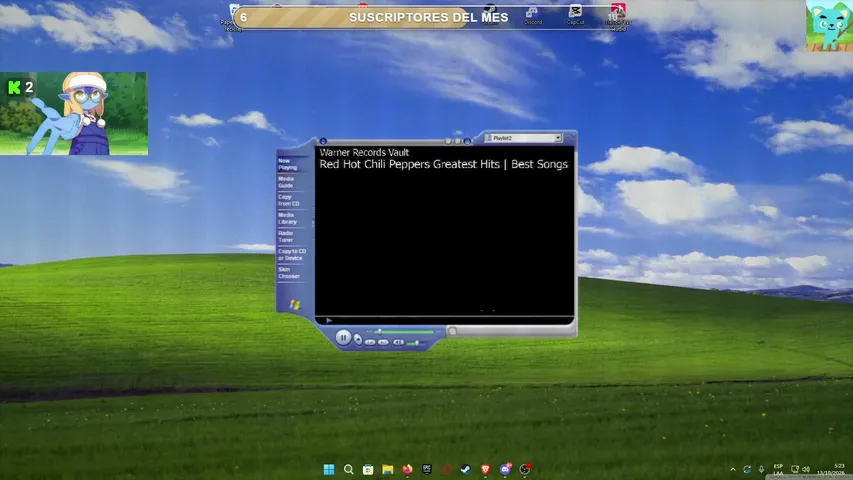Open ESP language input switcher
Screen dimensions: 853x480
click(x=778, y=469)
